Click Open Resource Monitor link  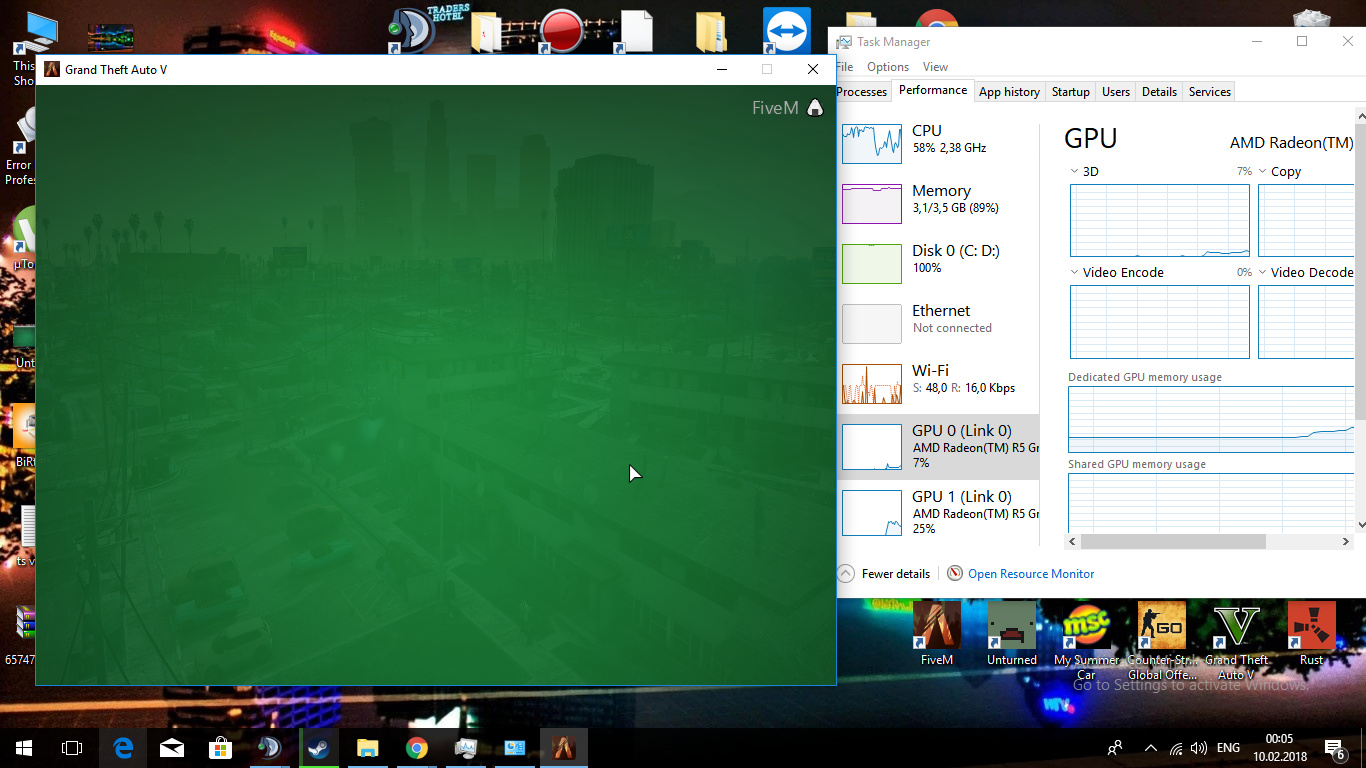pos(1031,574)
